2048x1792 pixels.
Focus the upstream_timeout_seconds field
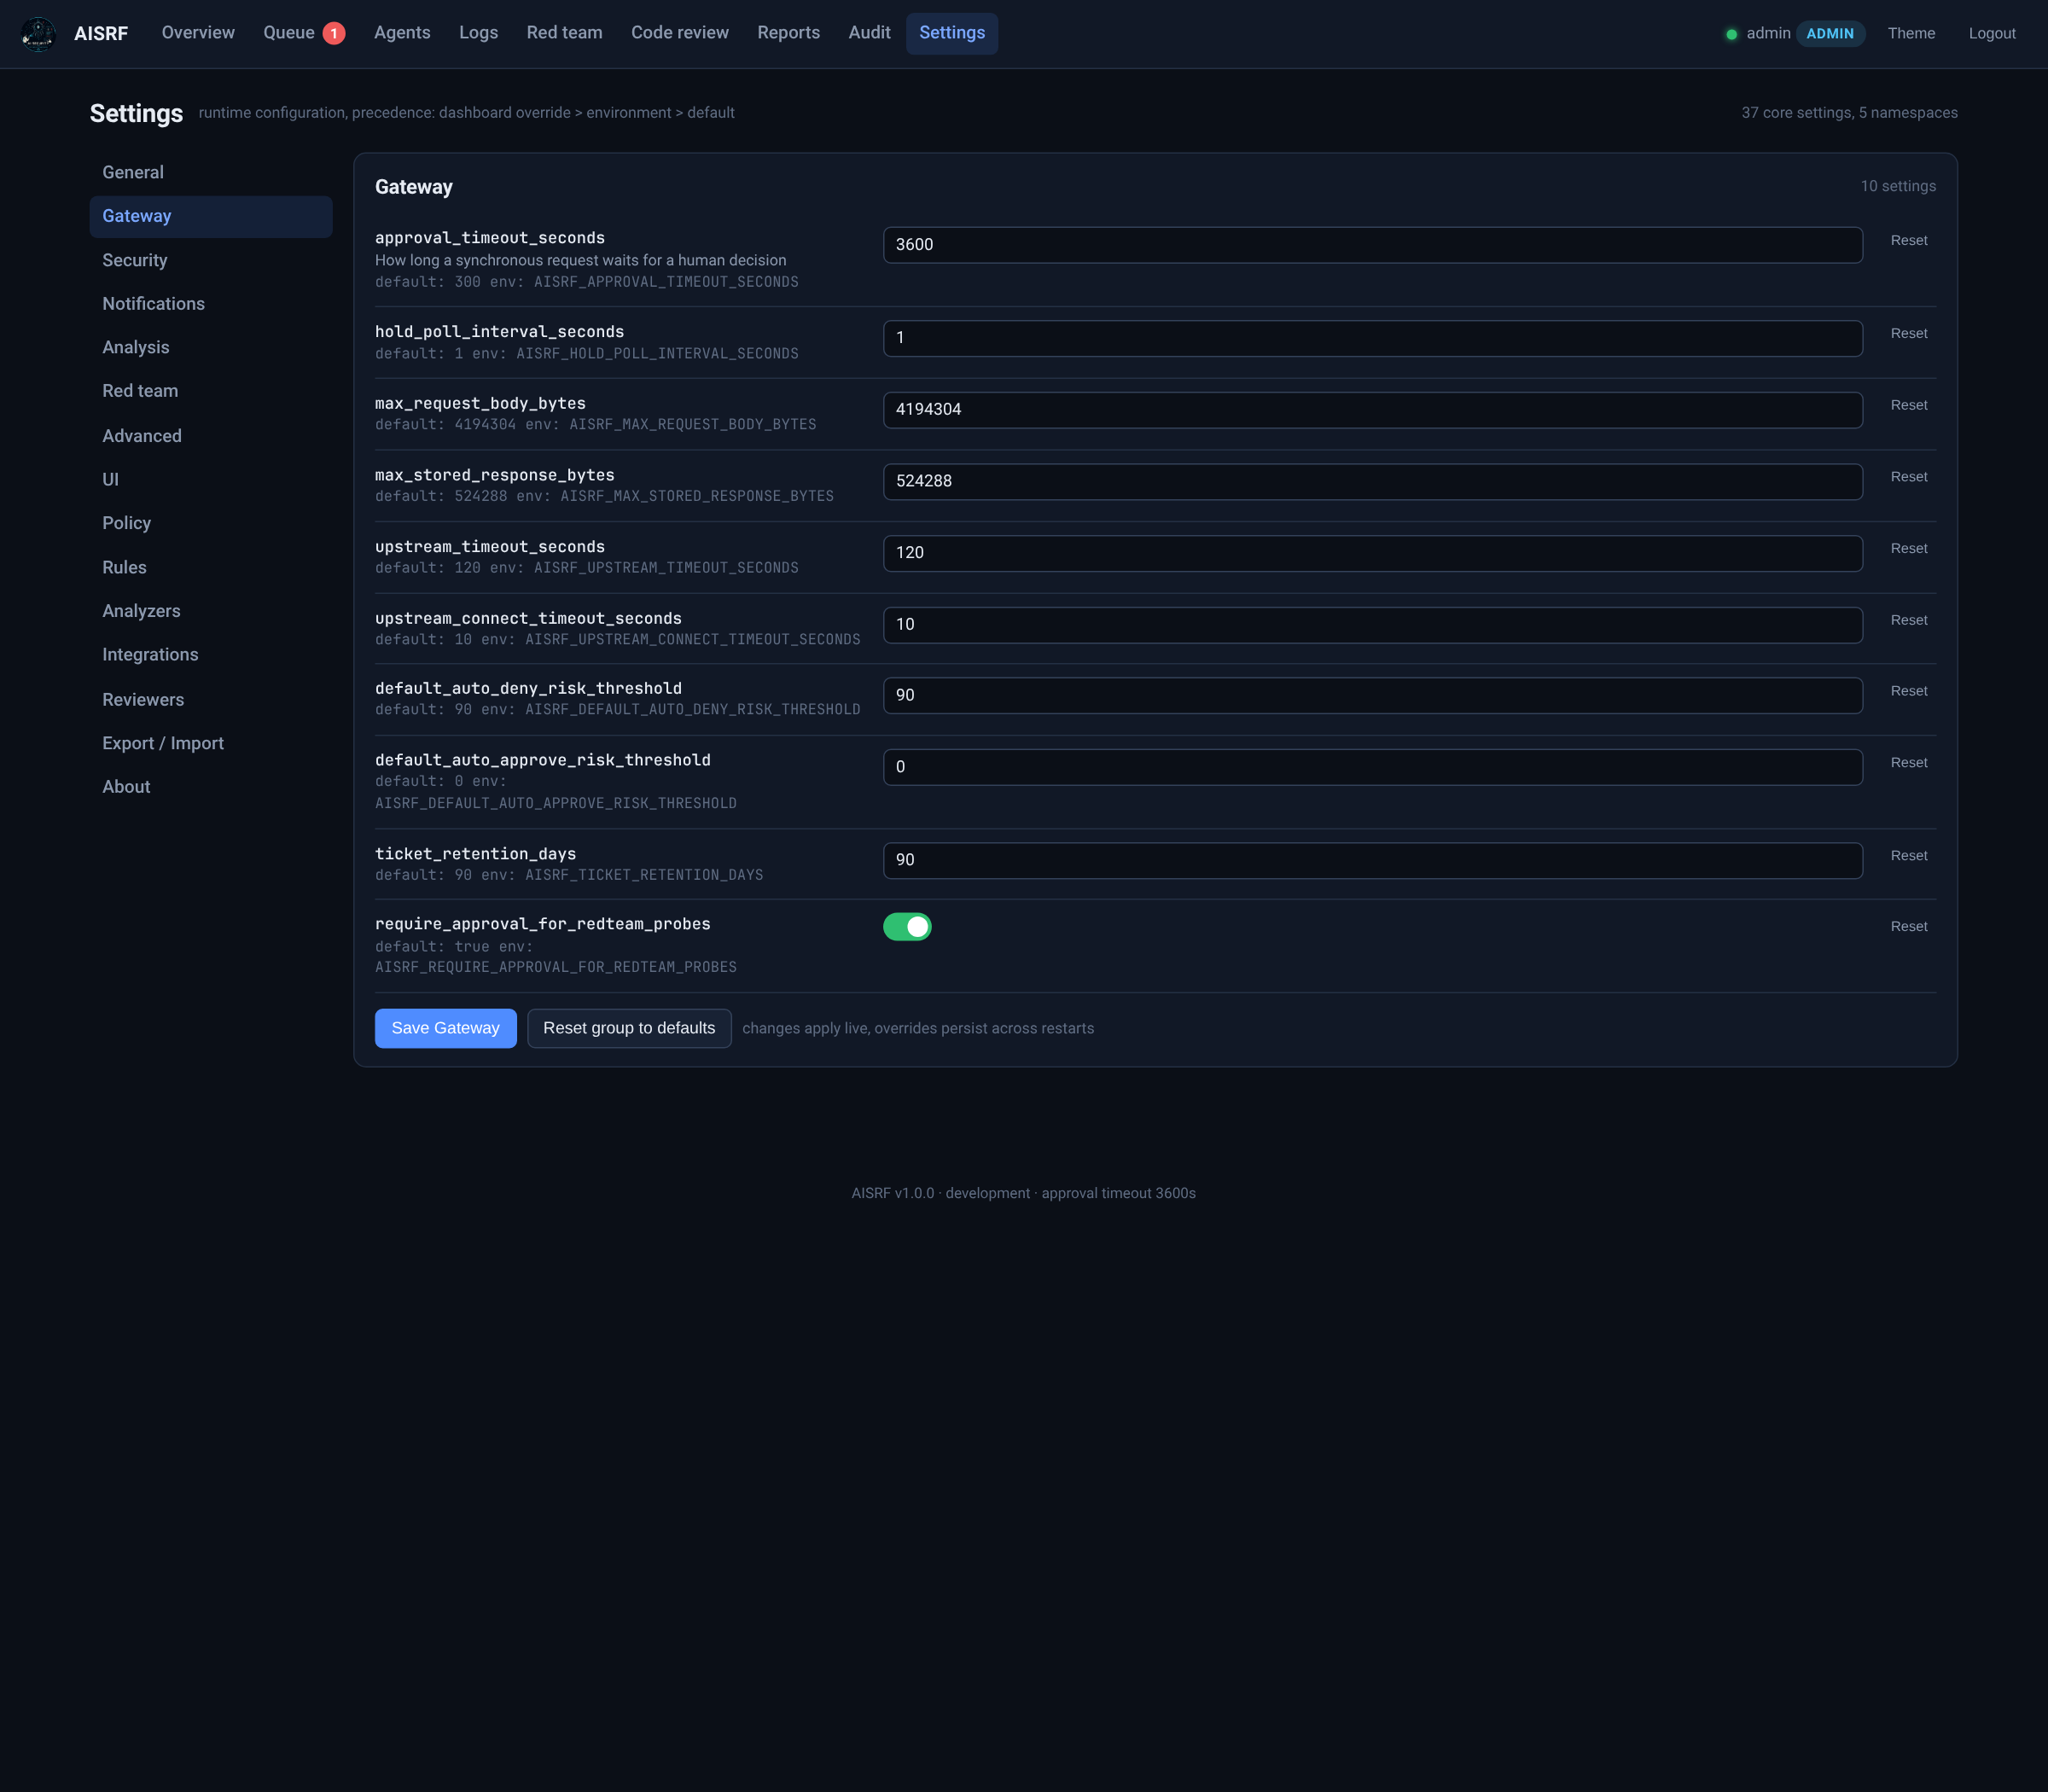point(1372,553)
